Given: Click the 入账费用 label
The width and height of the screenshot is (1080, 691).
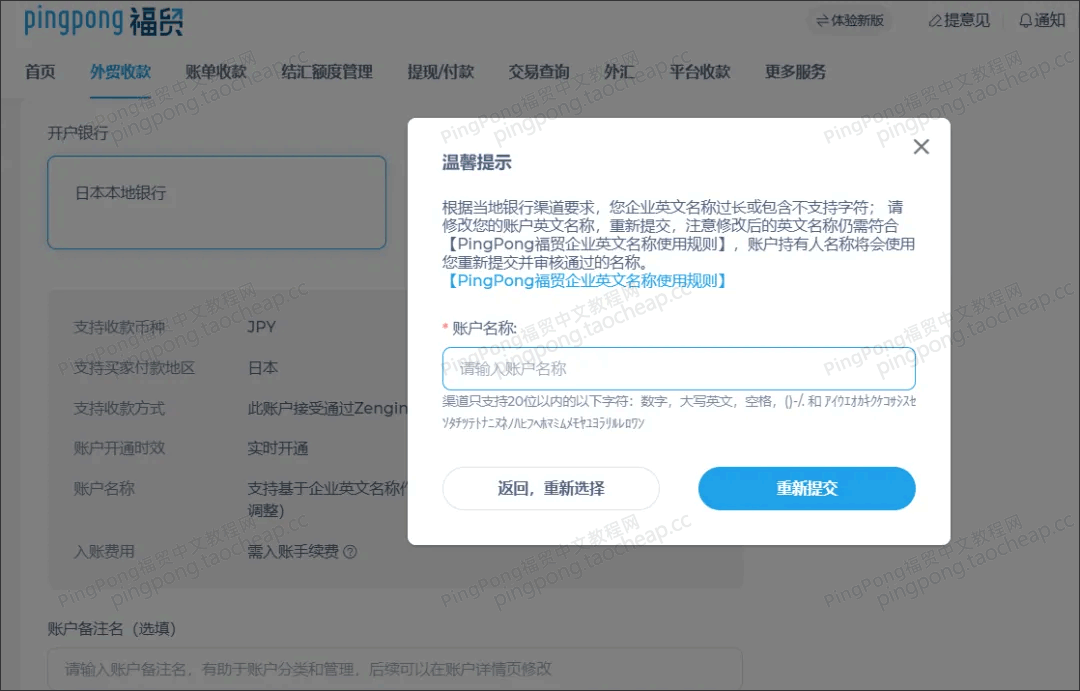Looking at the screenshot, I should [x=104, y=552].
